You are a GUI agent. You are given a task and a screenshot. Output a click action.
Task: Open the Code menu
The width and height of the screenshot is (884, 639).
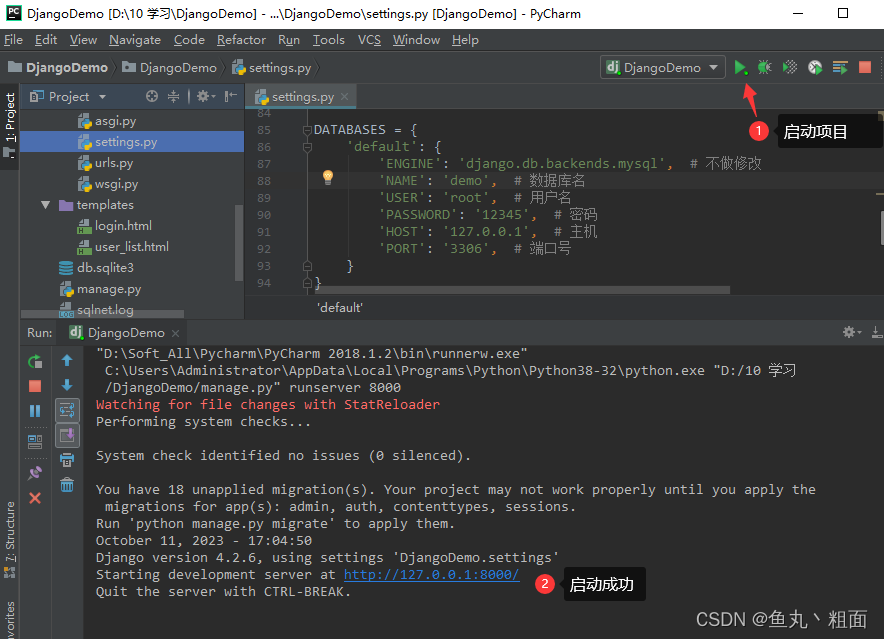pyautogui.click(x=189, y=40)
